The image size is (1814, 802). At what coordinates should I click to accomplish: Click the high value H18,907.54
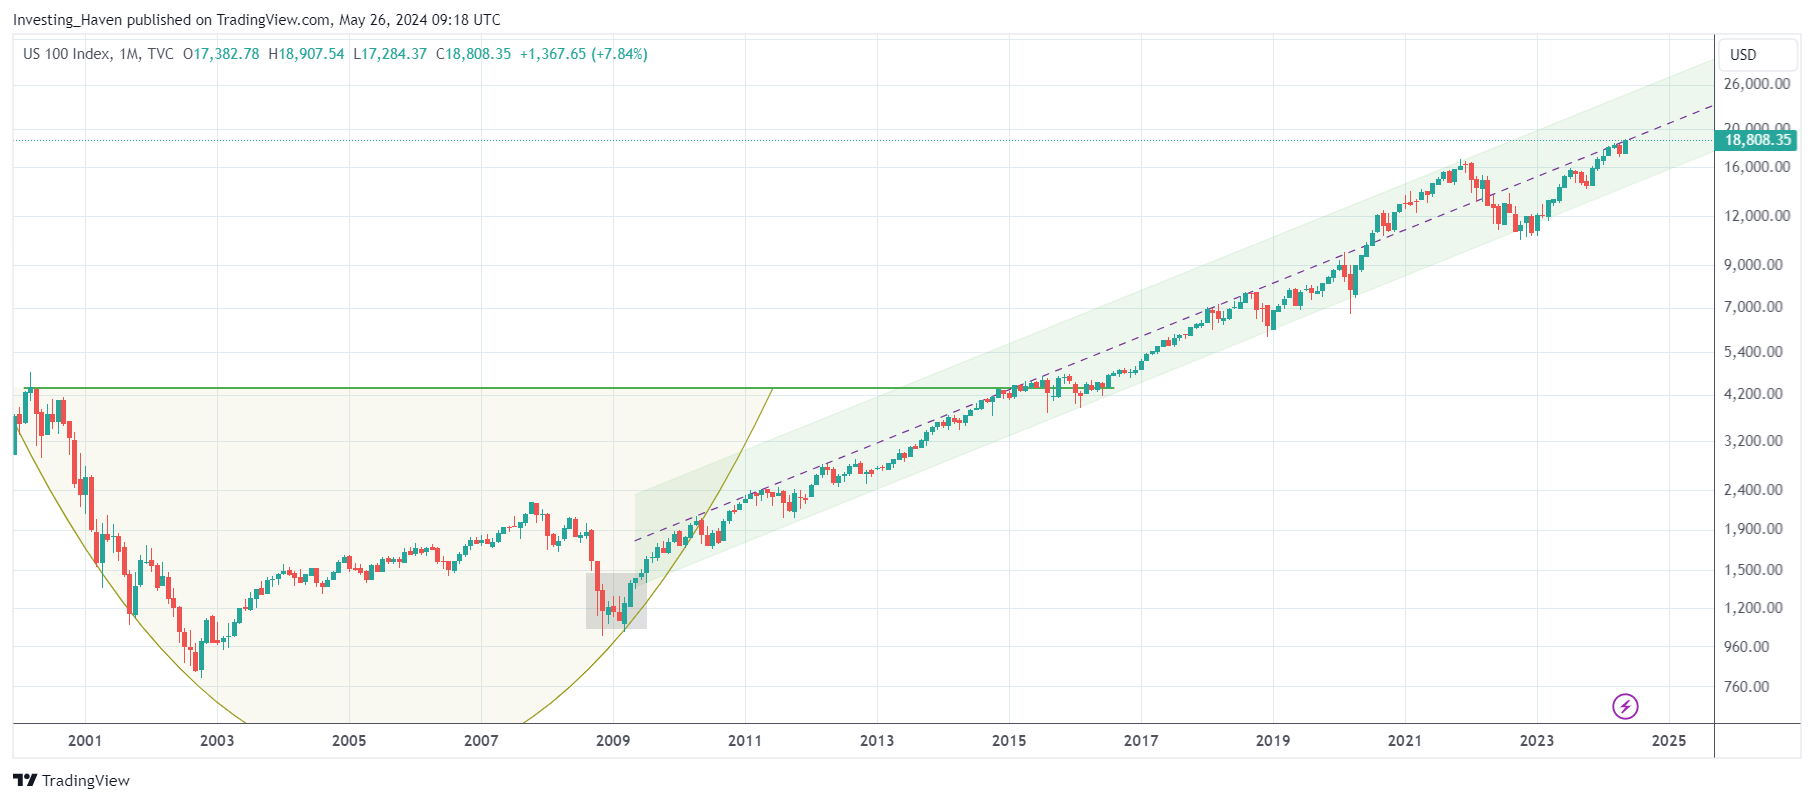306,54
